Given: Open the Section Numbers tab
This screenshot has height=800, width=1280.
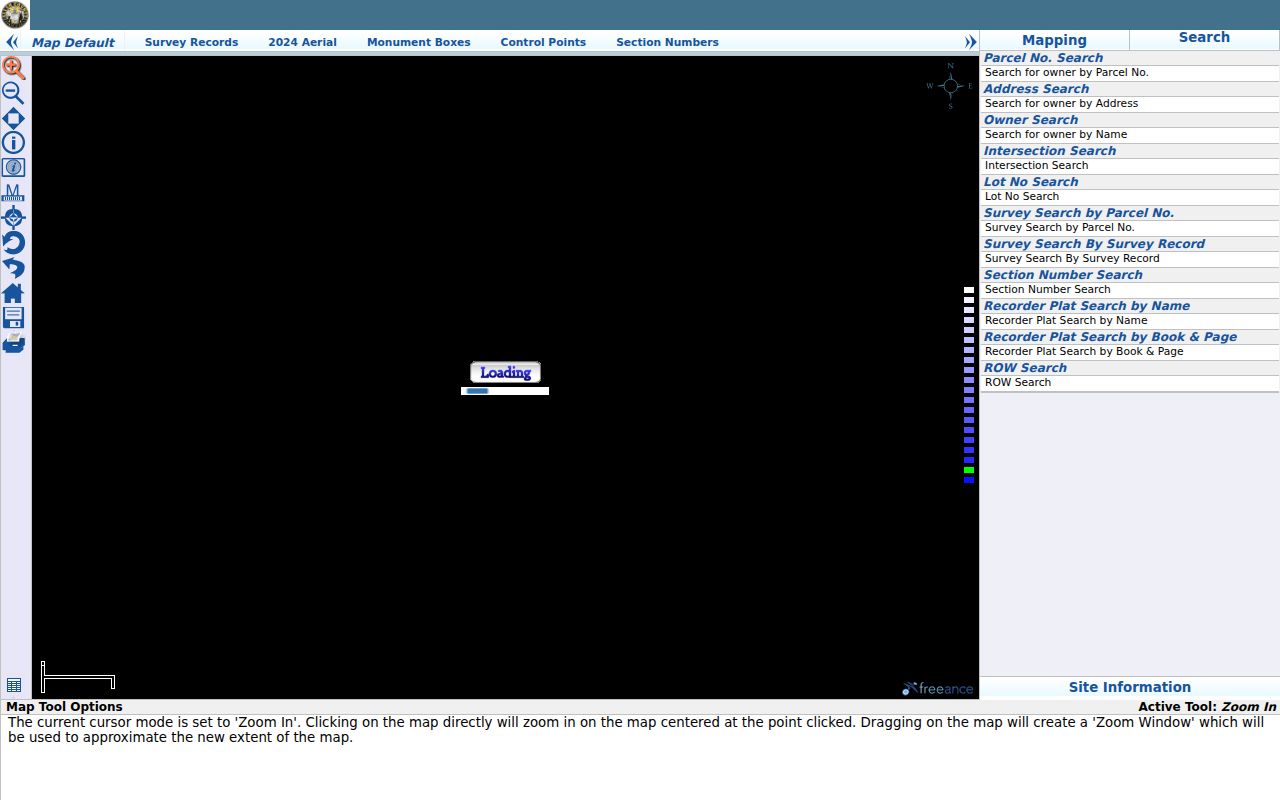Looking at the screenshot, I should click(667, 42).
